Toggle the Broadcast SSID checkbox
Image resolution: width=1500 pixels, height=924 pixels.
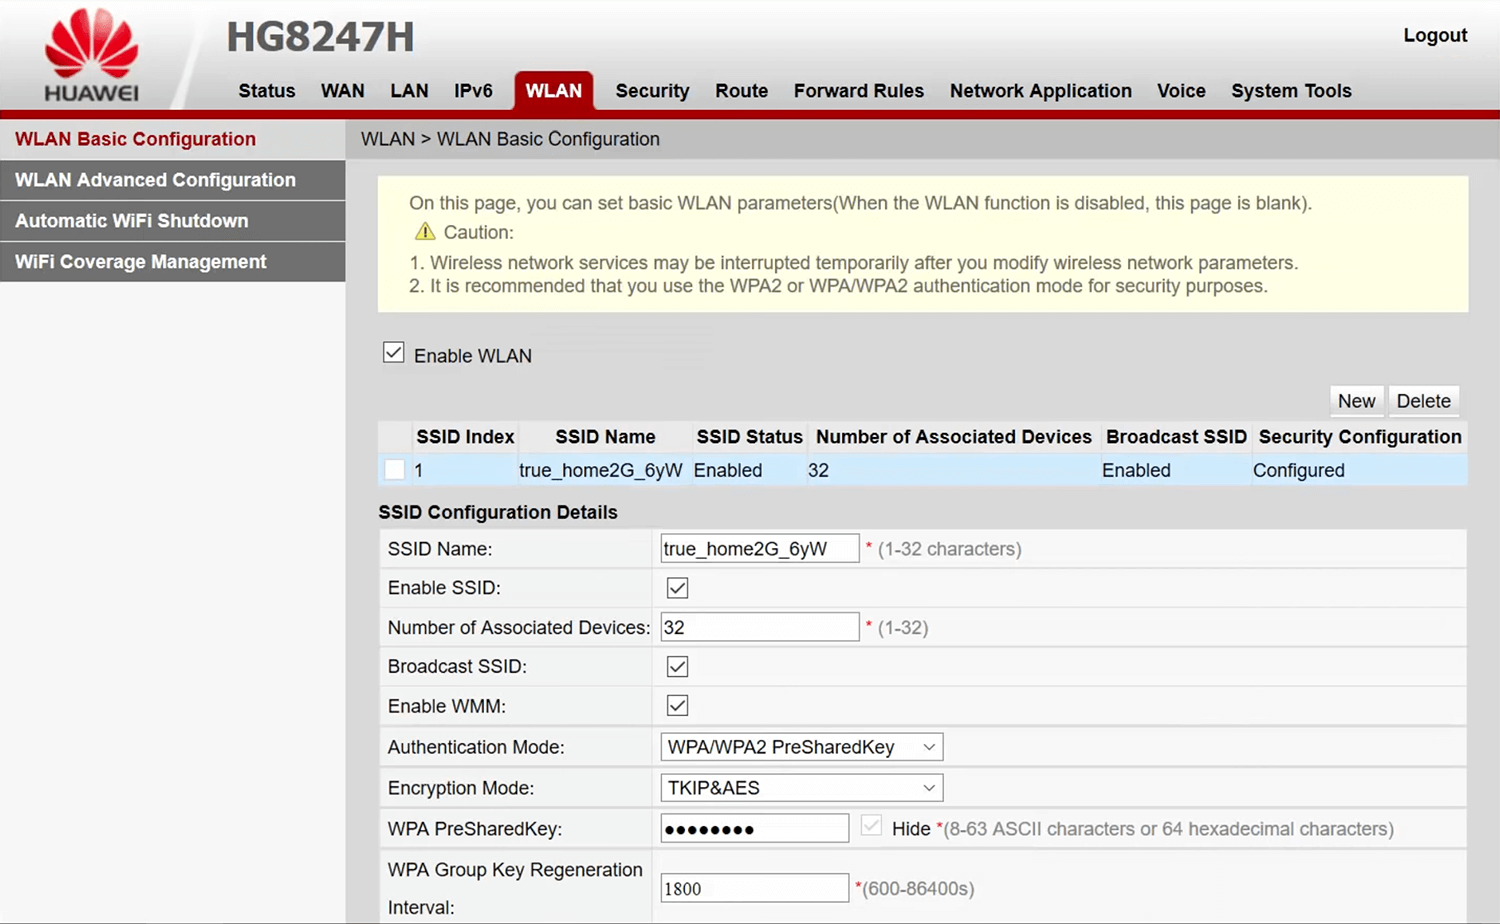point(677,667)
